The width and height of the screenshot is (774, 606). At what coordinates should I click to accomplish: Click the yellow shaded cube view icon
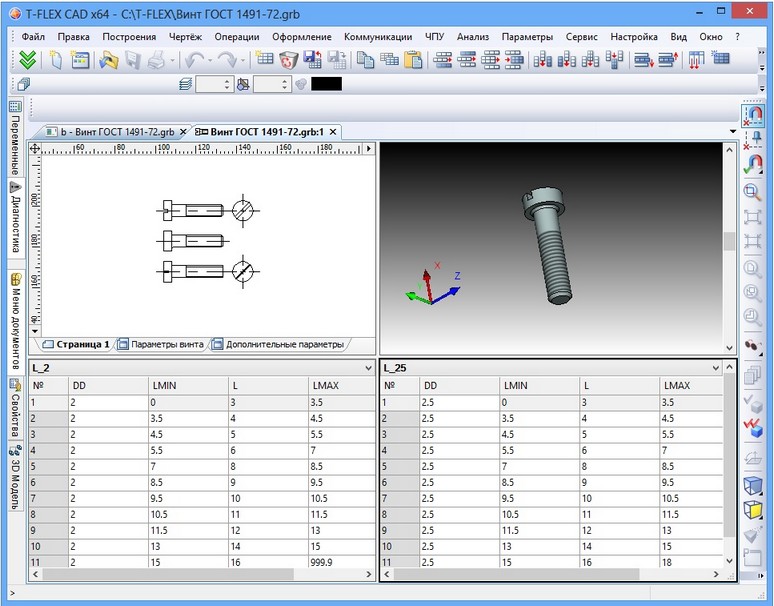point(753,510)
